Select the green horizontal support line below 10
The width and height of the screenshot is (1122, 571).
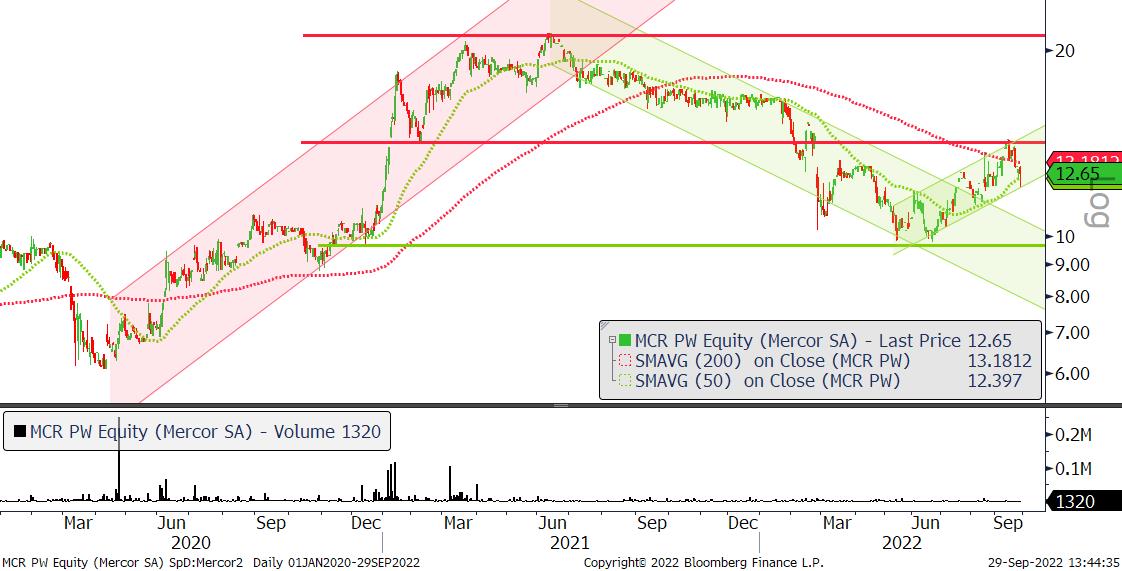click(x=681, y=245)
